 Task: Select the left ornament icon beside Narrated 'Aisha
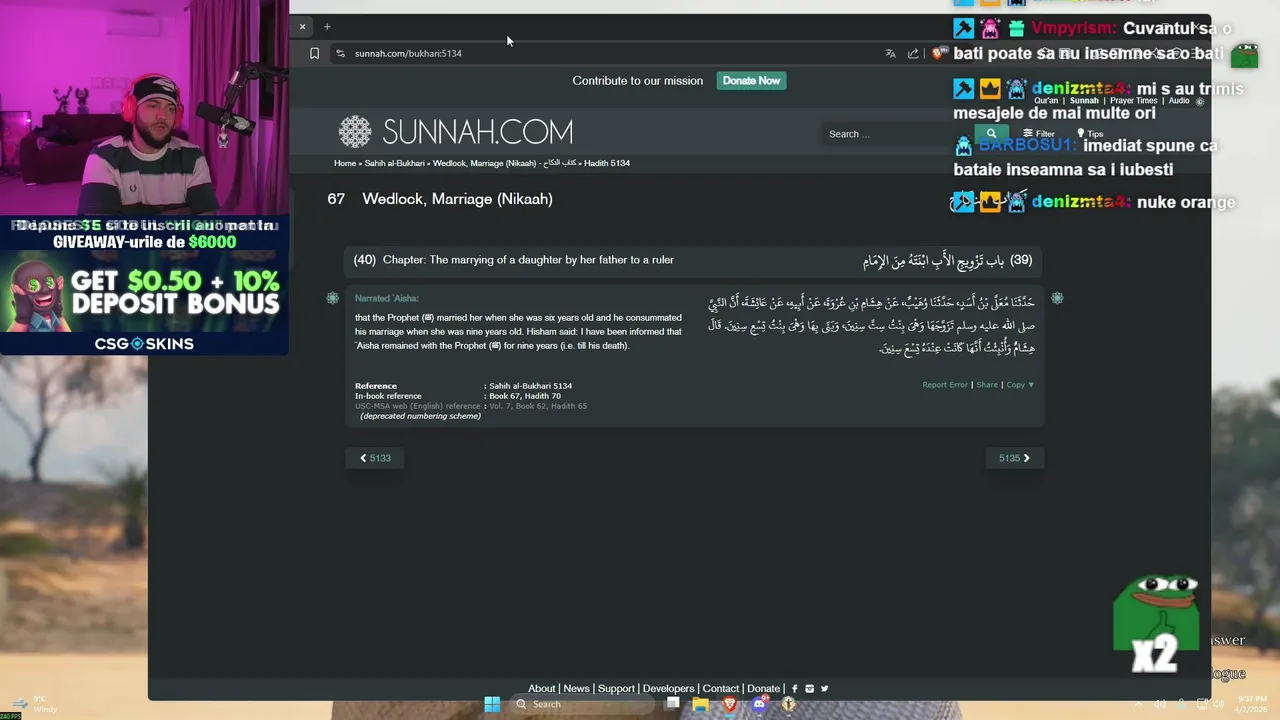[x=333, y=298]
